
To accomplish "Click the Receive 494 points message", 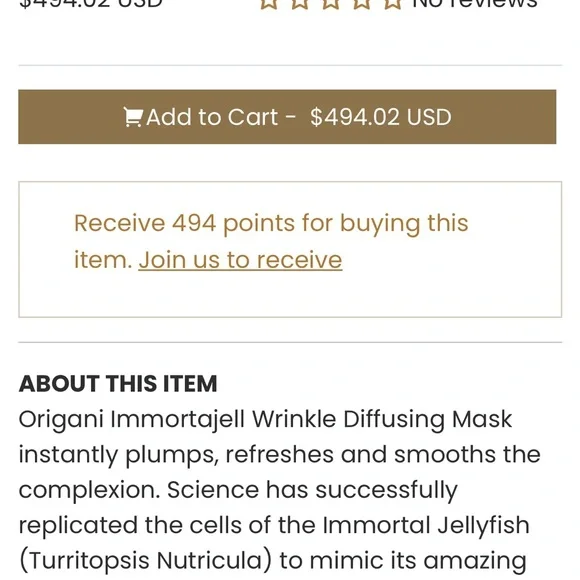I will (271, 223).
